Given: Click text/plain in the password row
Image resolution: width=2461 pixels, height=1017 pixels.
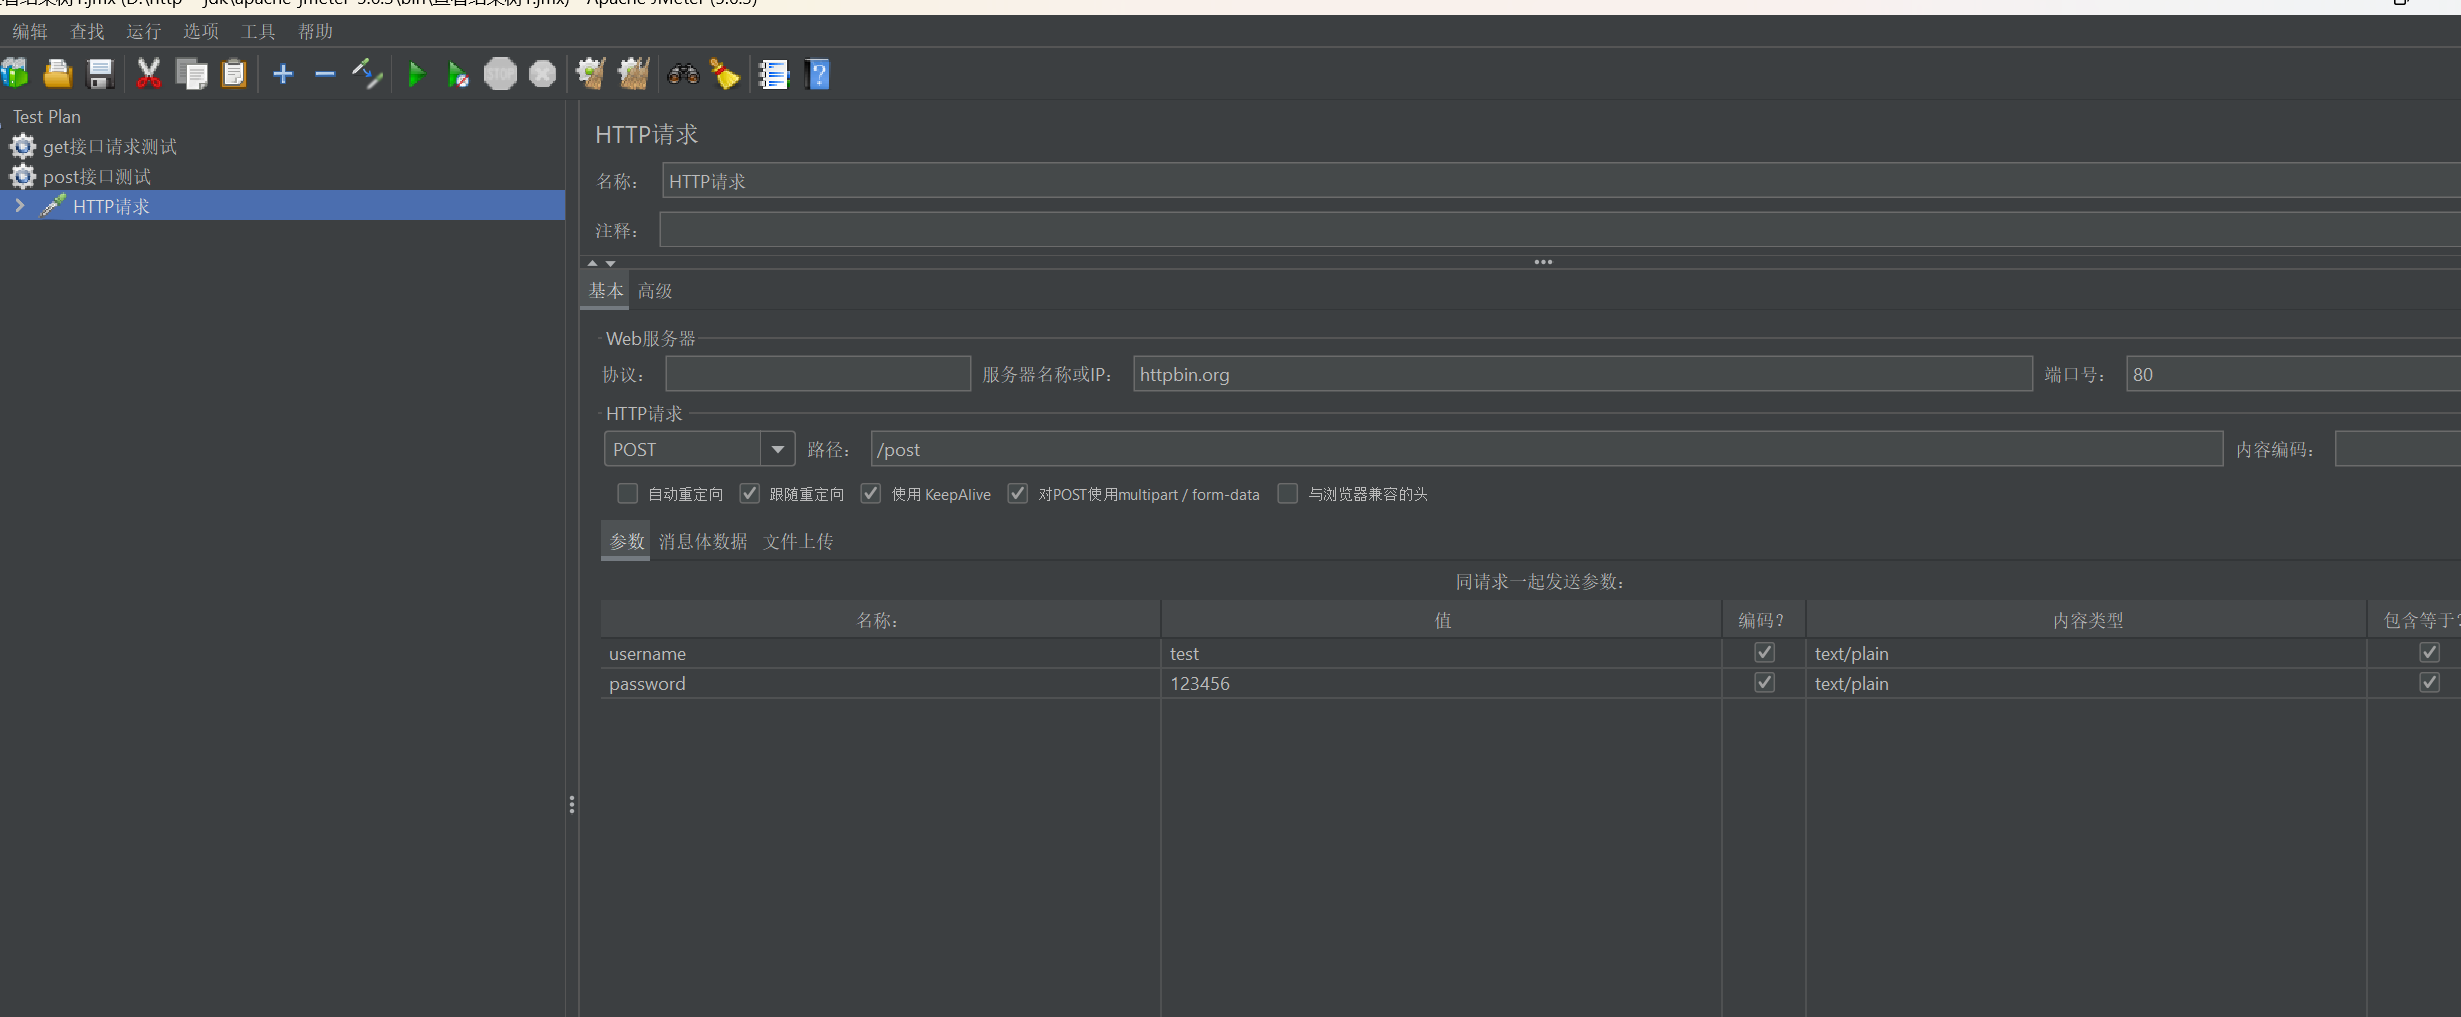Looking at the screenshot, I should click(2086, 683).
